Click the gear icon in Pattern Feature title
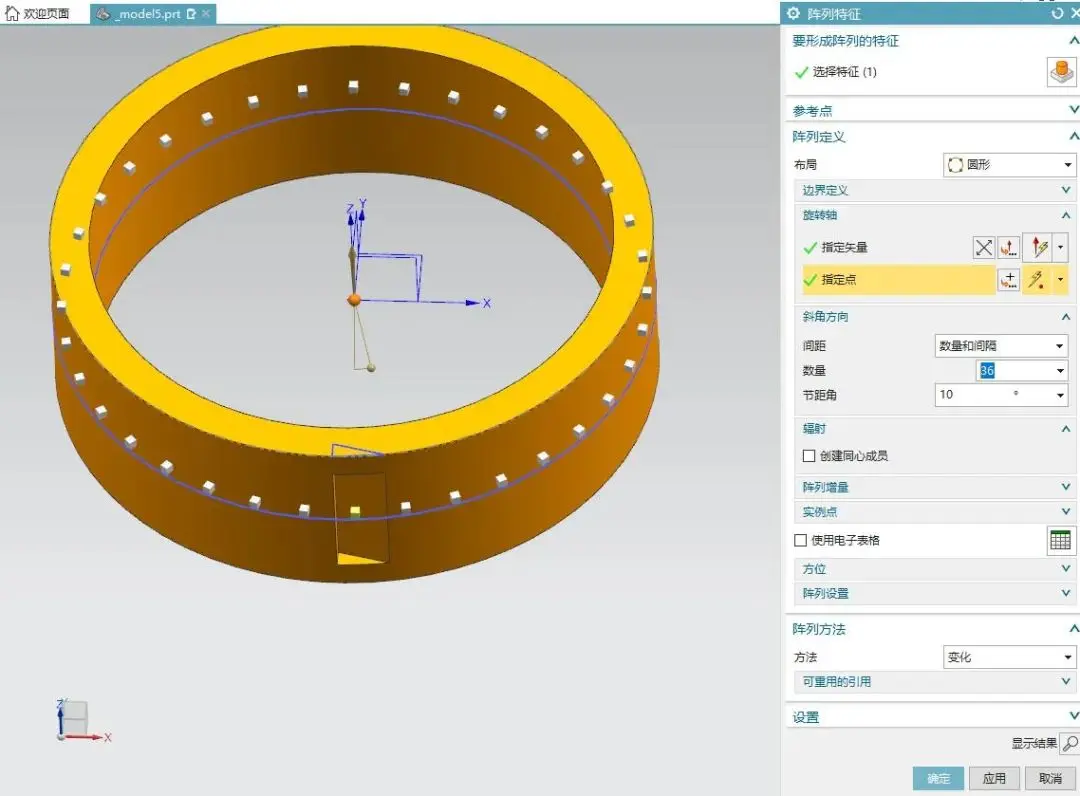1080x796 pixels. pyautogui.click(x=793, y=13)
